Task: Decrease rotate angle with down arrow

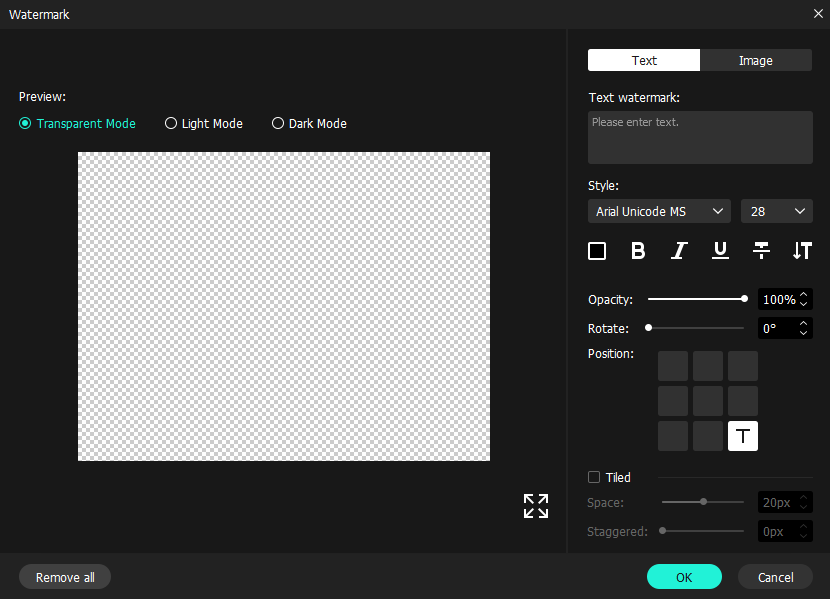Action: click(x=804, y=333)
